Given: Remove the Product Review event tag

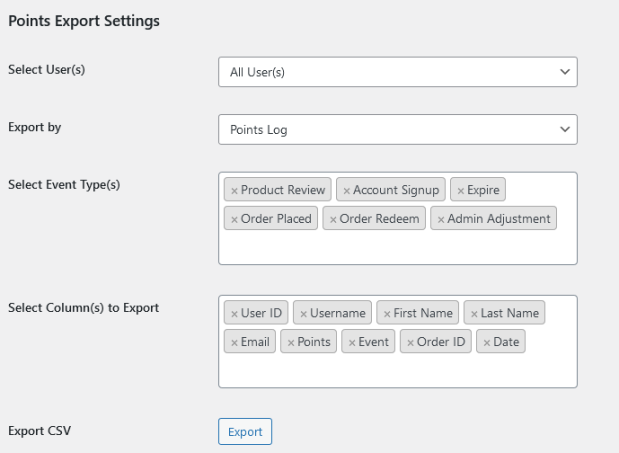Looking at the screenshot, I should [234, 190].
